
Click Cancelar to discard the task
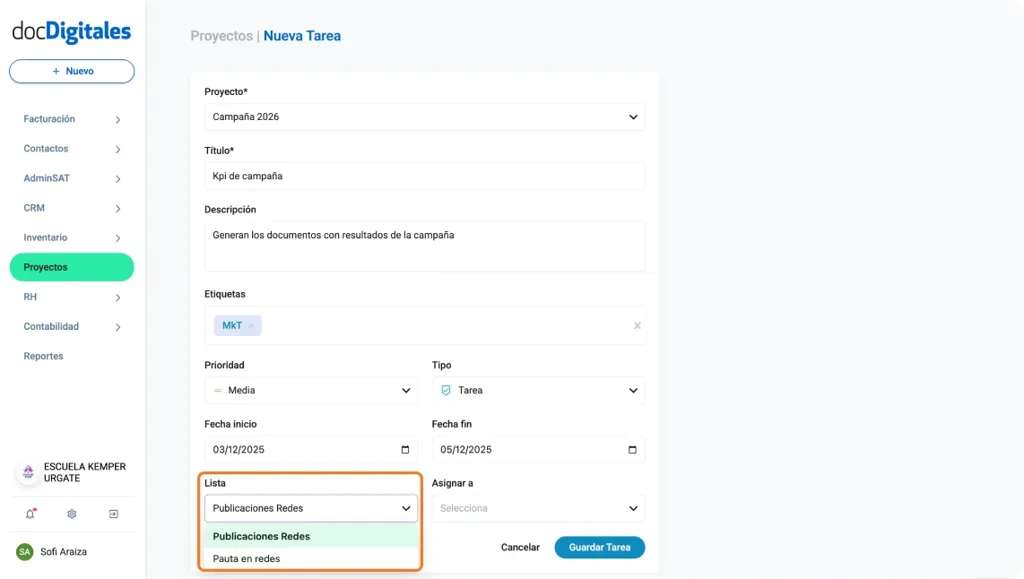518,547
